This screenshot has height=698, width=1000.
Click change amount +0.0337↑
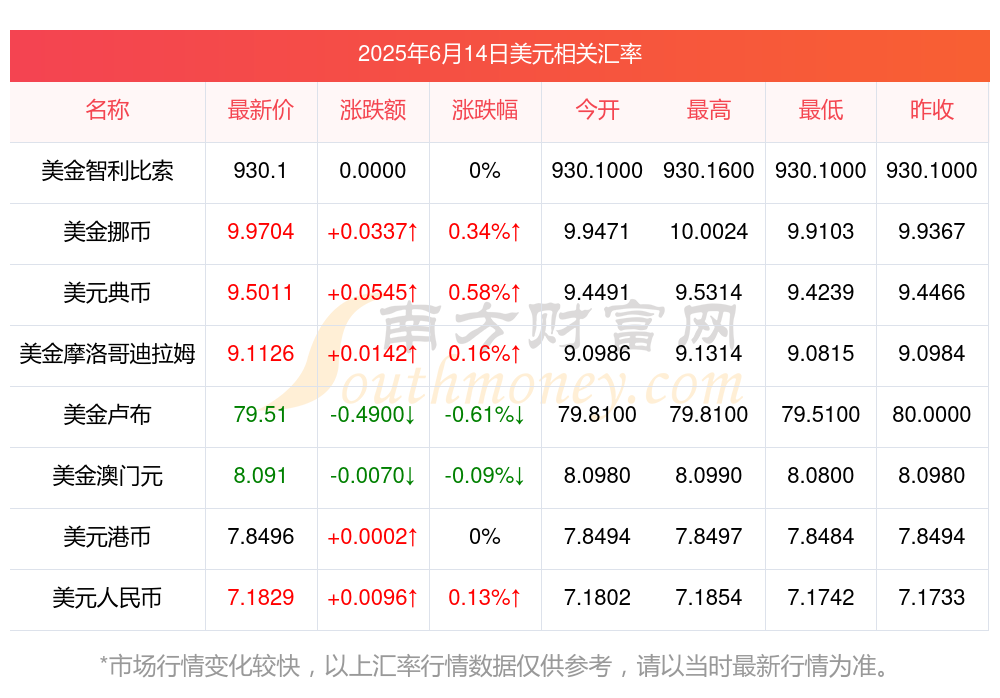click(372, 232)
